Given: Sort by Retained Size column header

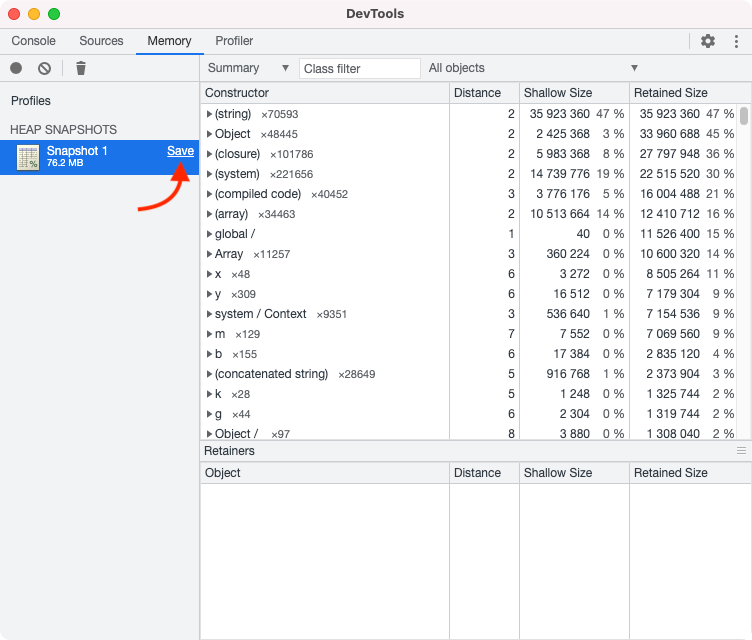Looking at the screenshot, I should coord(670,93).
